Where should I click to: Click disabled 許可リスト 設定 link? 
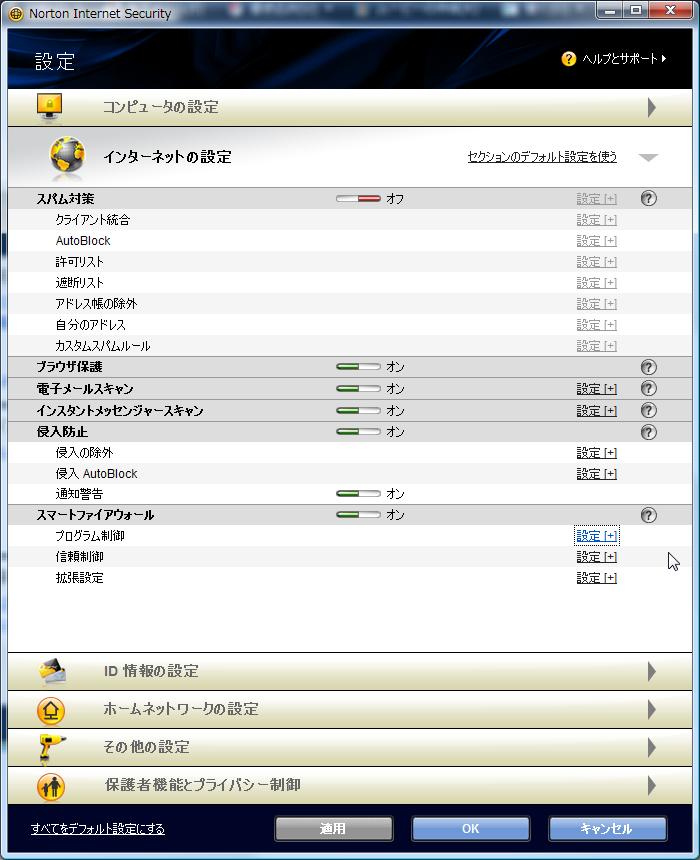tap(596, 262)
